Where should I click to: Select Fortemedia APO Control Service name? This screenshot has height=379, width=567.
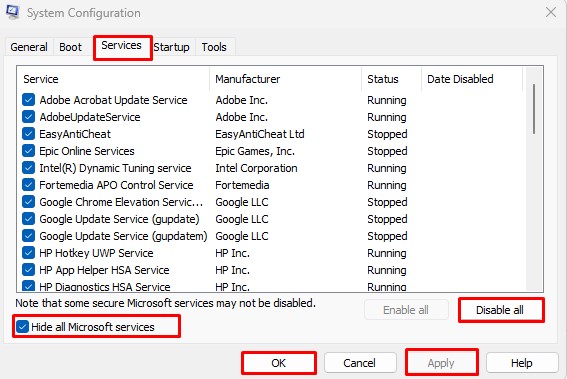tap(116, 185)
